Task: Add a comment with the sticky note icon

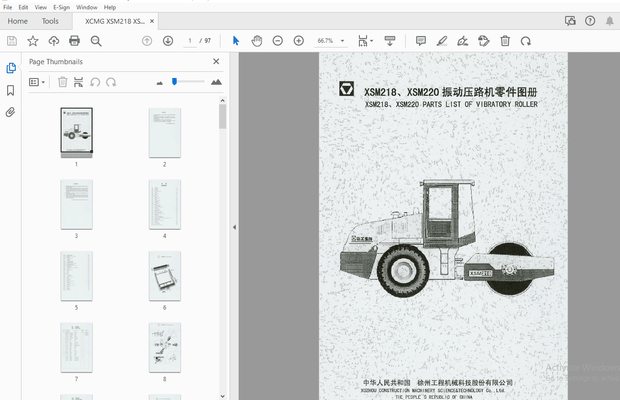Action: (420, 41)
